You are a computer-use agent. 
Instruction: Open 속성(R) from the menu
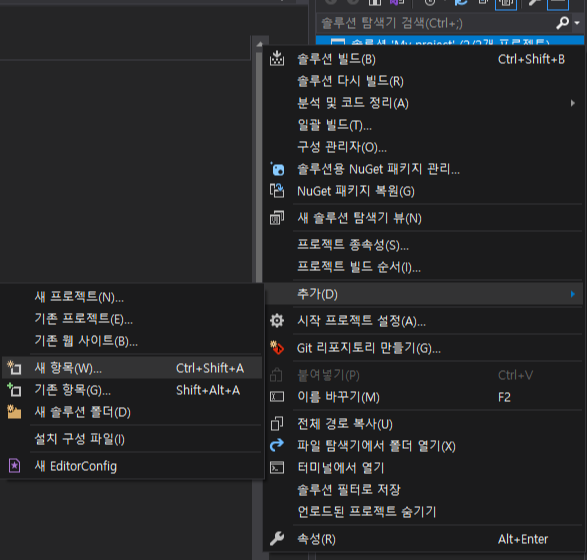point(423,539)
